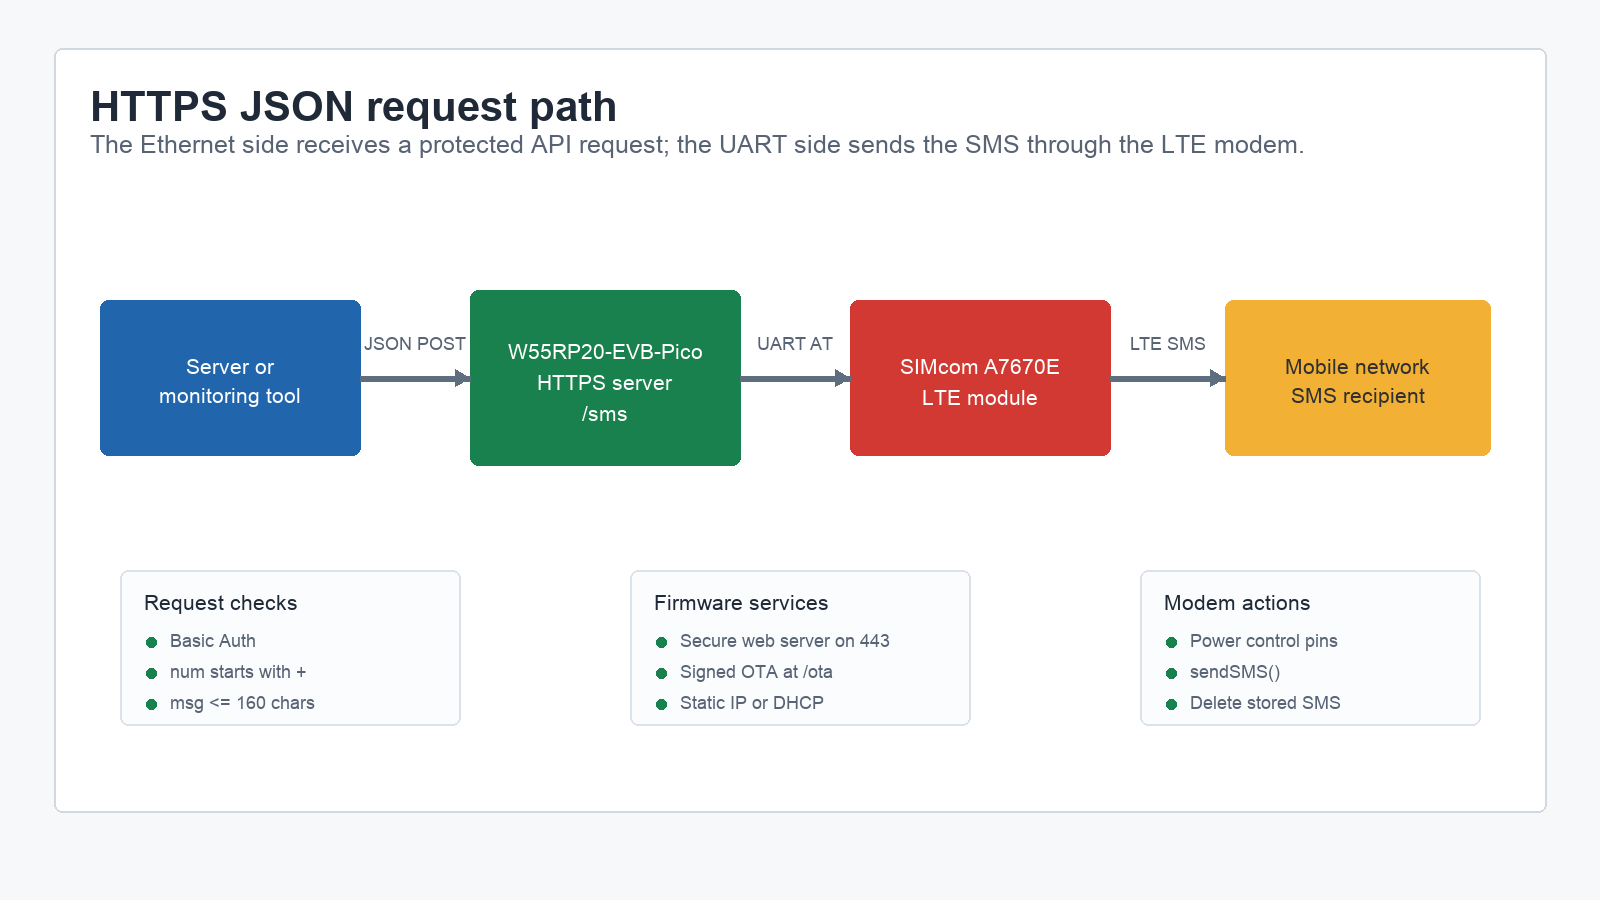Viewport: 1600px width, 900px height.
Task: Click the 'msg <= 160 chars' item
Action: tap(242, 703)
